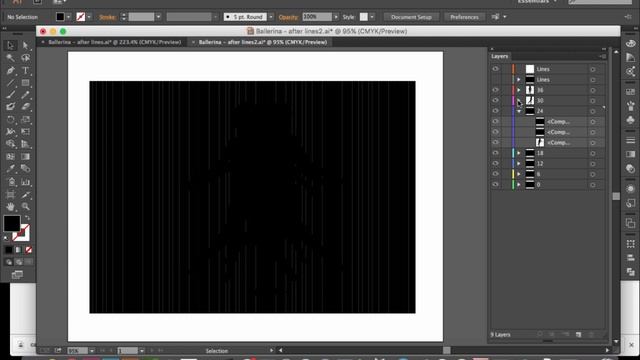Select the Magic Wand tool
This screenshot has height=360, width=640.
11,58
